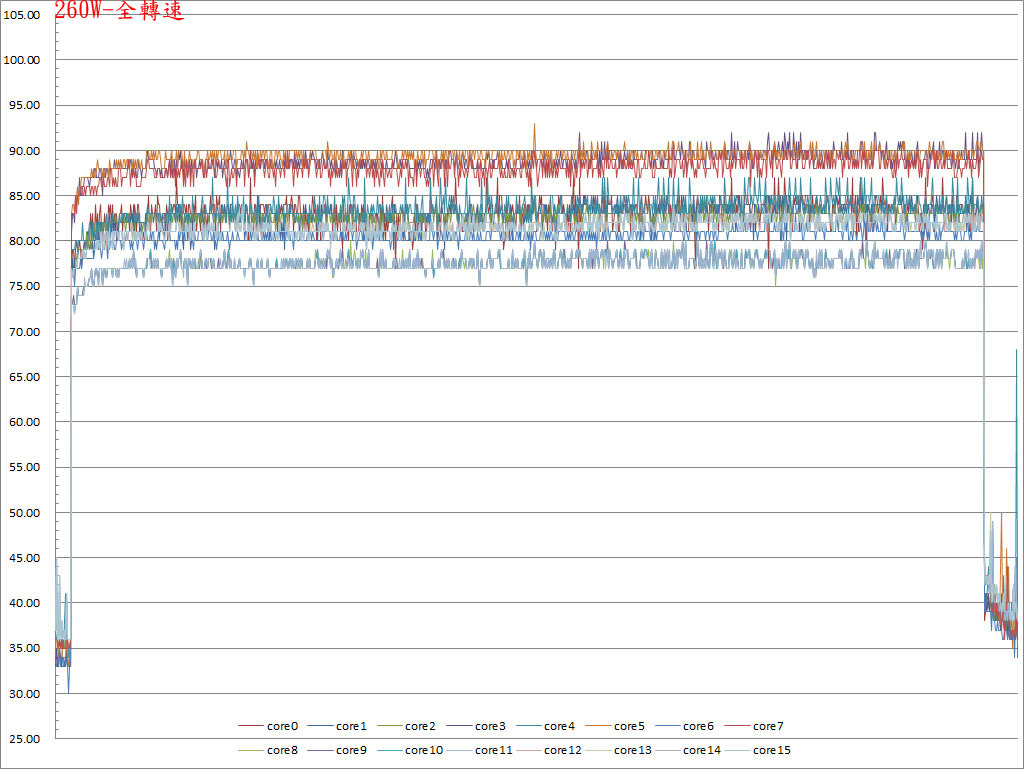Select the core1 legend entry
Image resolution: width=1024 pixels, height=769 pixels.
pyautogui.click(x=337, y=726)
